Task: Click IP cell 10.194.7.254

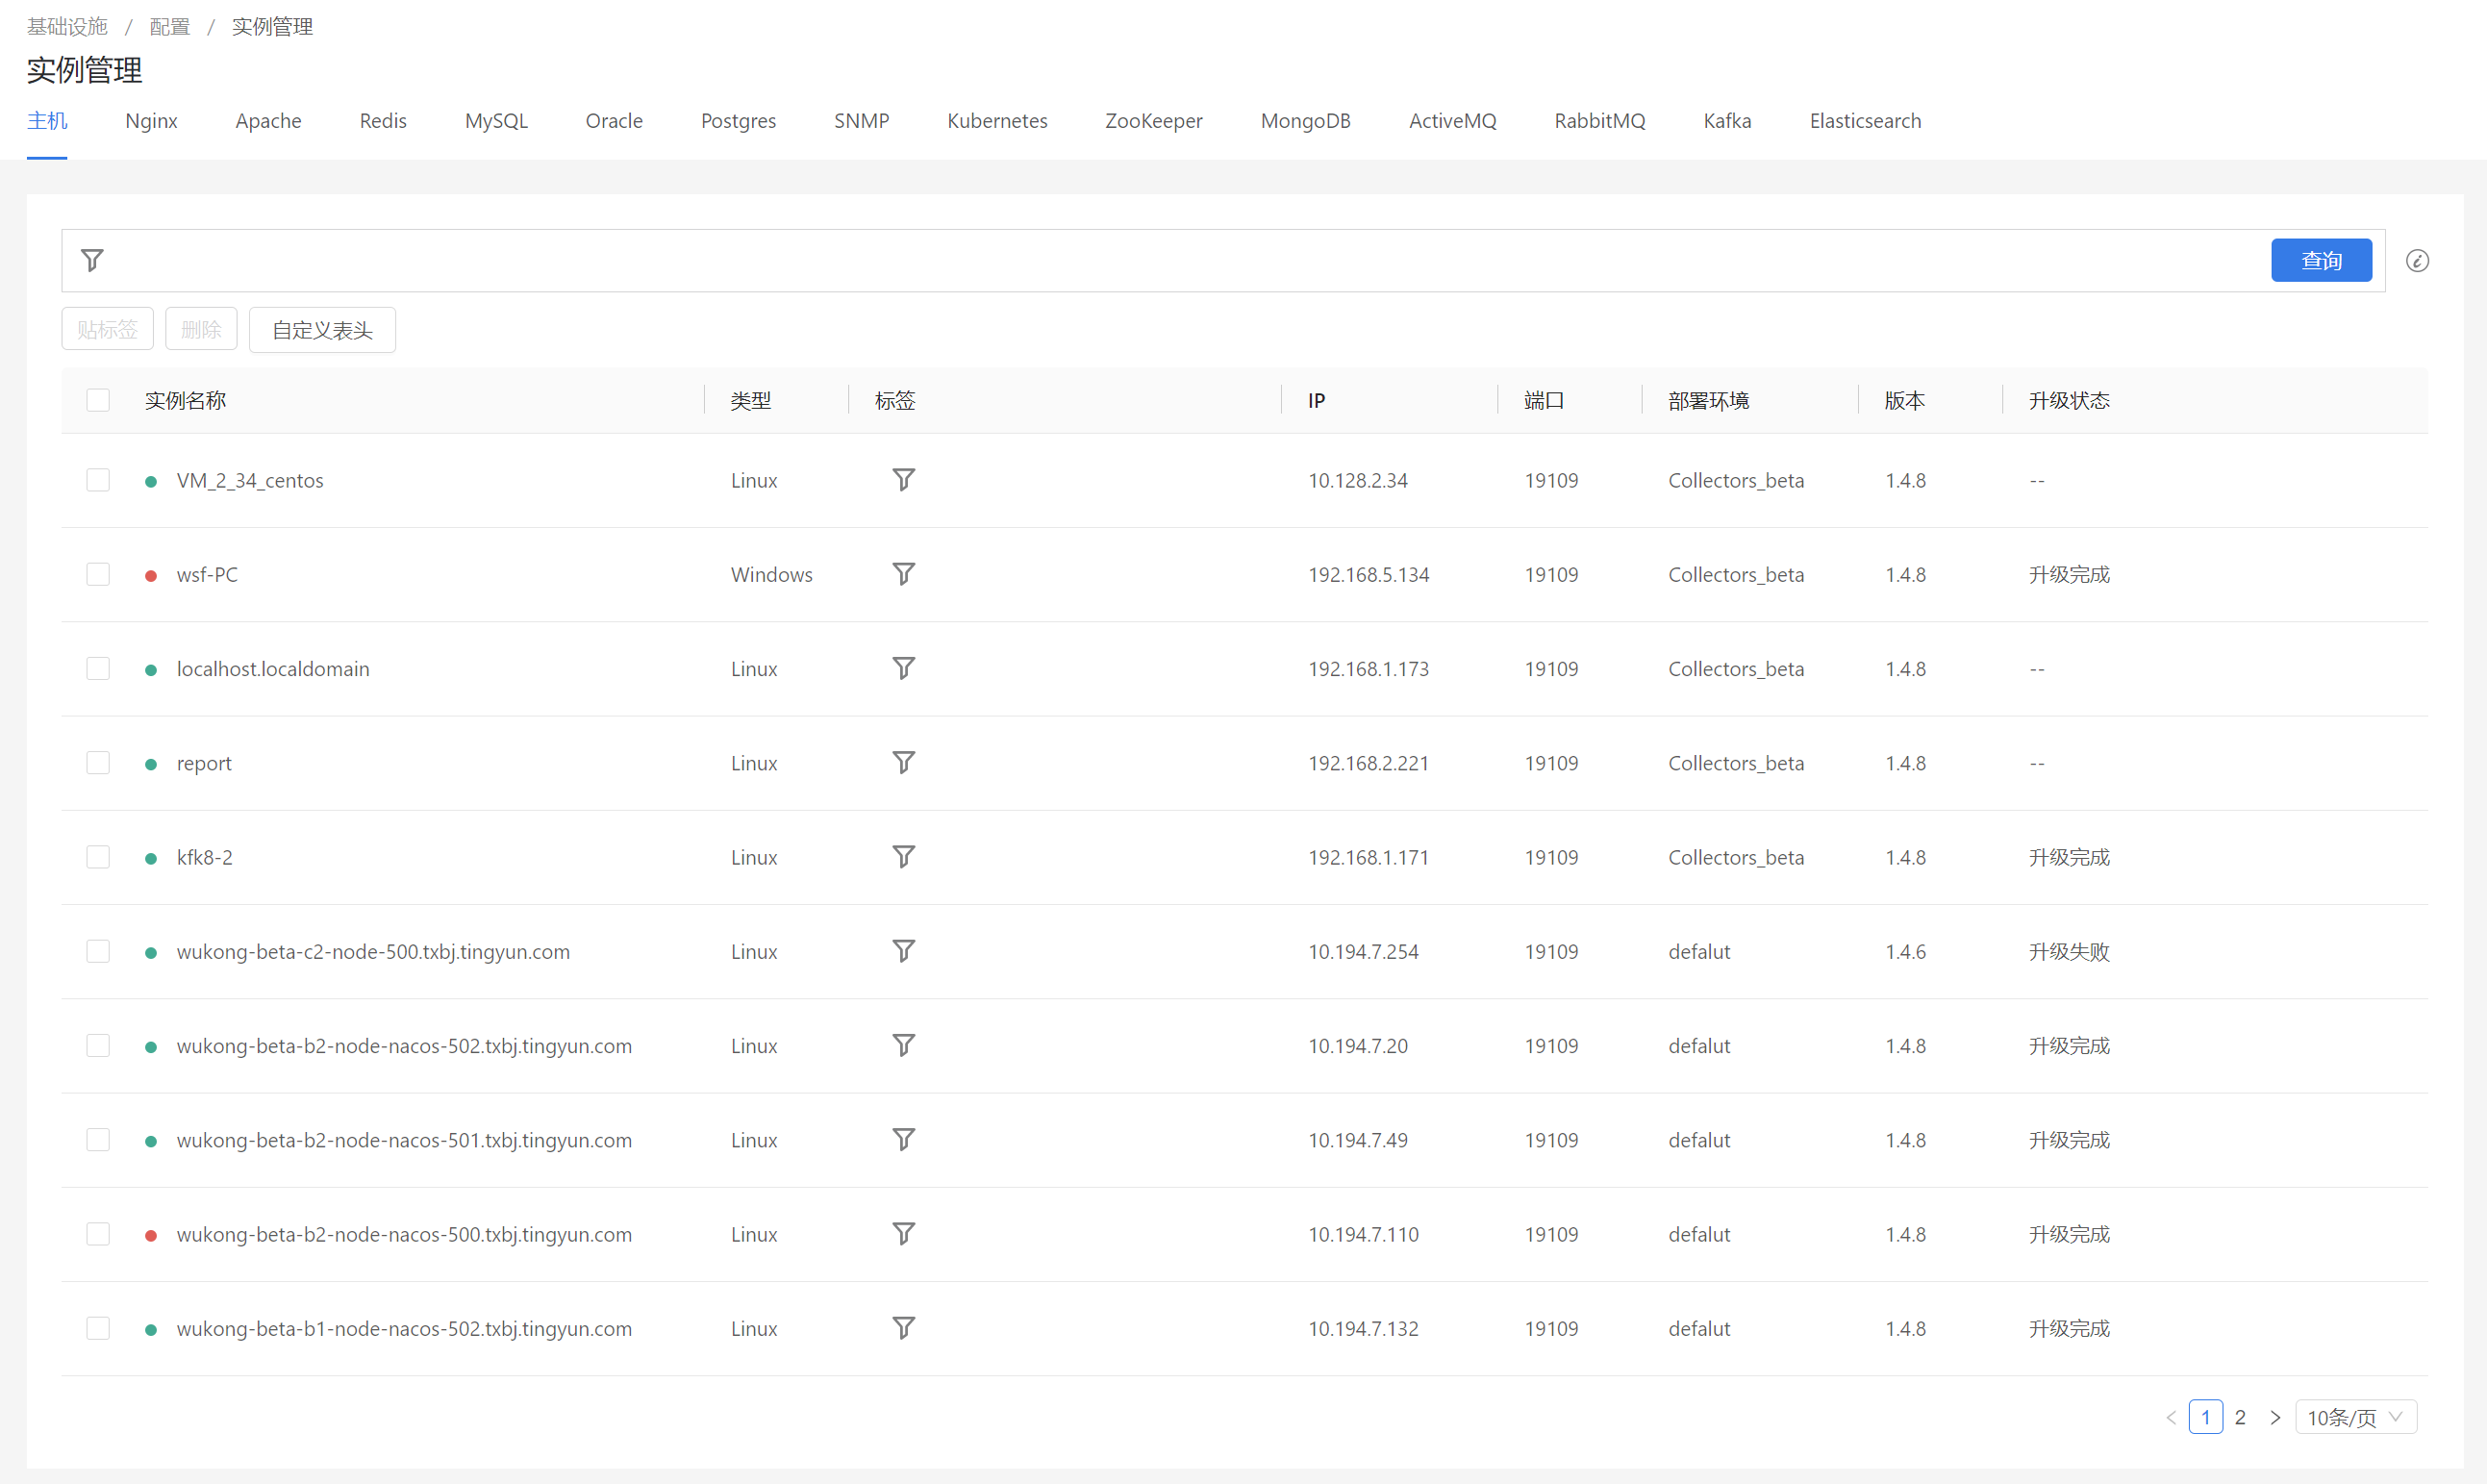Action: click(x=1363, y=952)
